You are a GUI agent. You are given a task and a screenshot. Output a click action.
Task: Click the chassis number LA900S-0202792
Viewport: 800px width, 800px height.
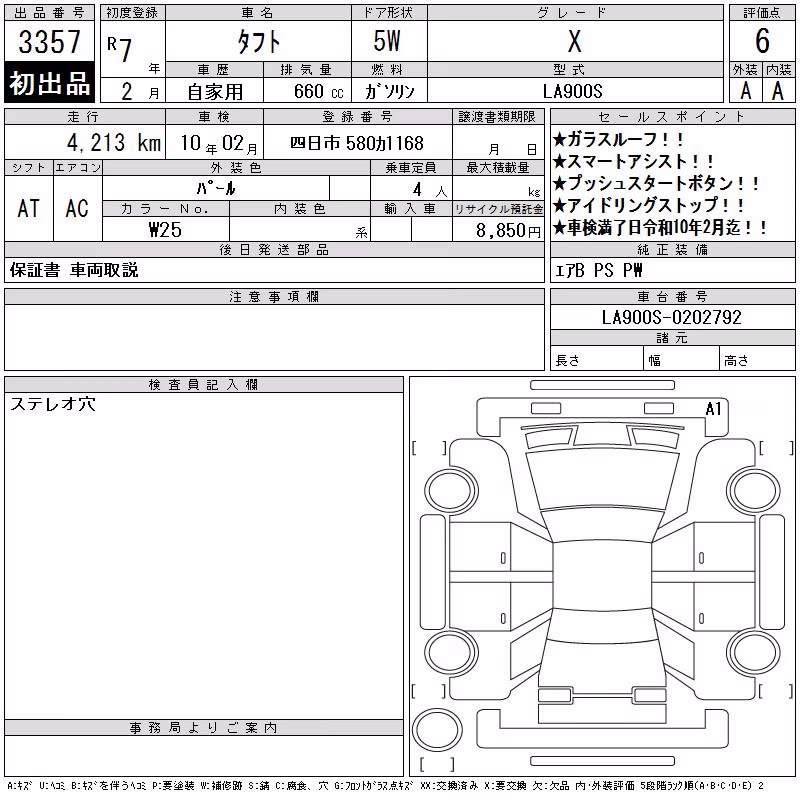[x=671, y=317]
